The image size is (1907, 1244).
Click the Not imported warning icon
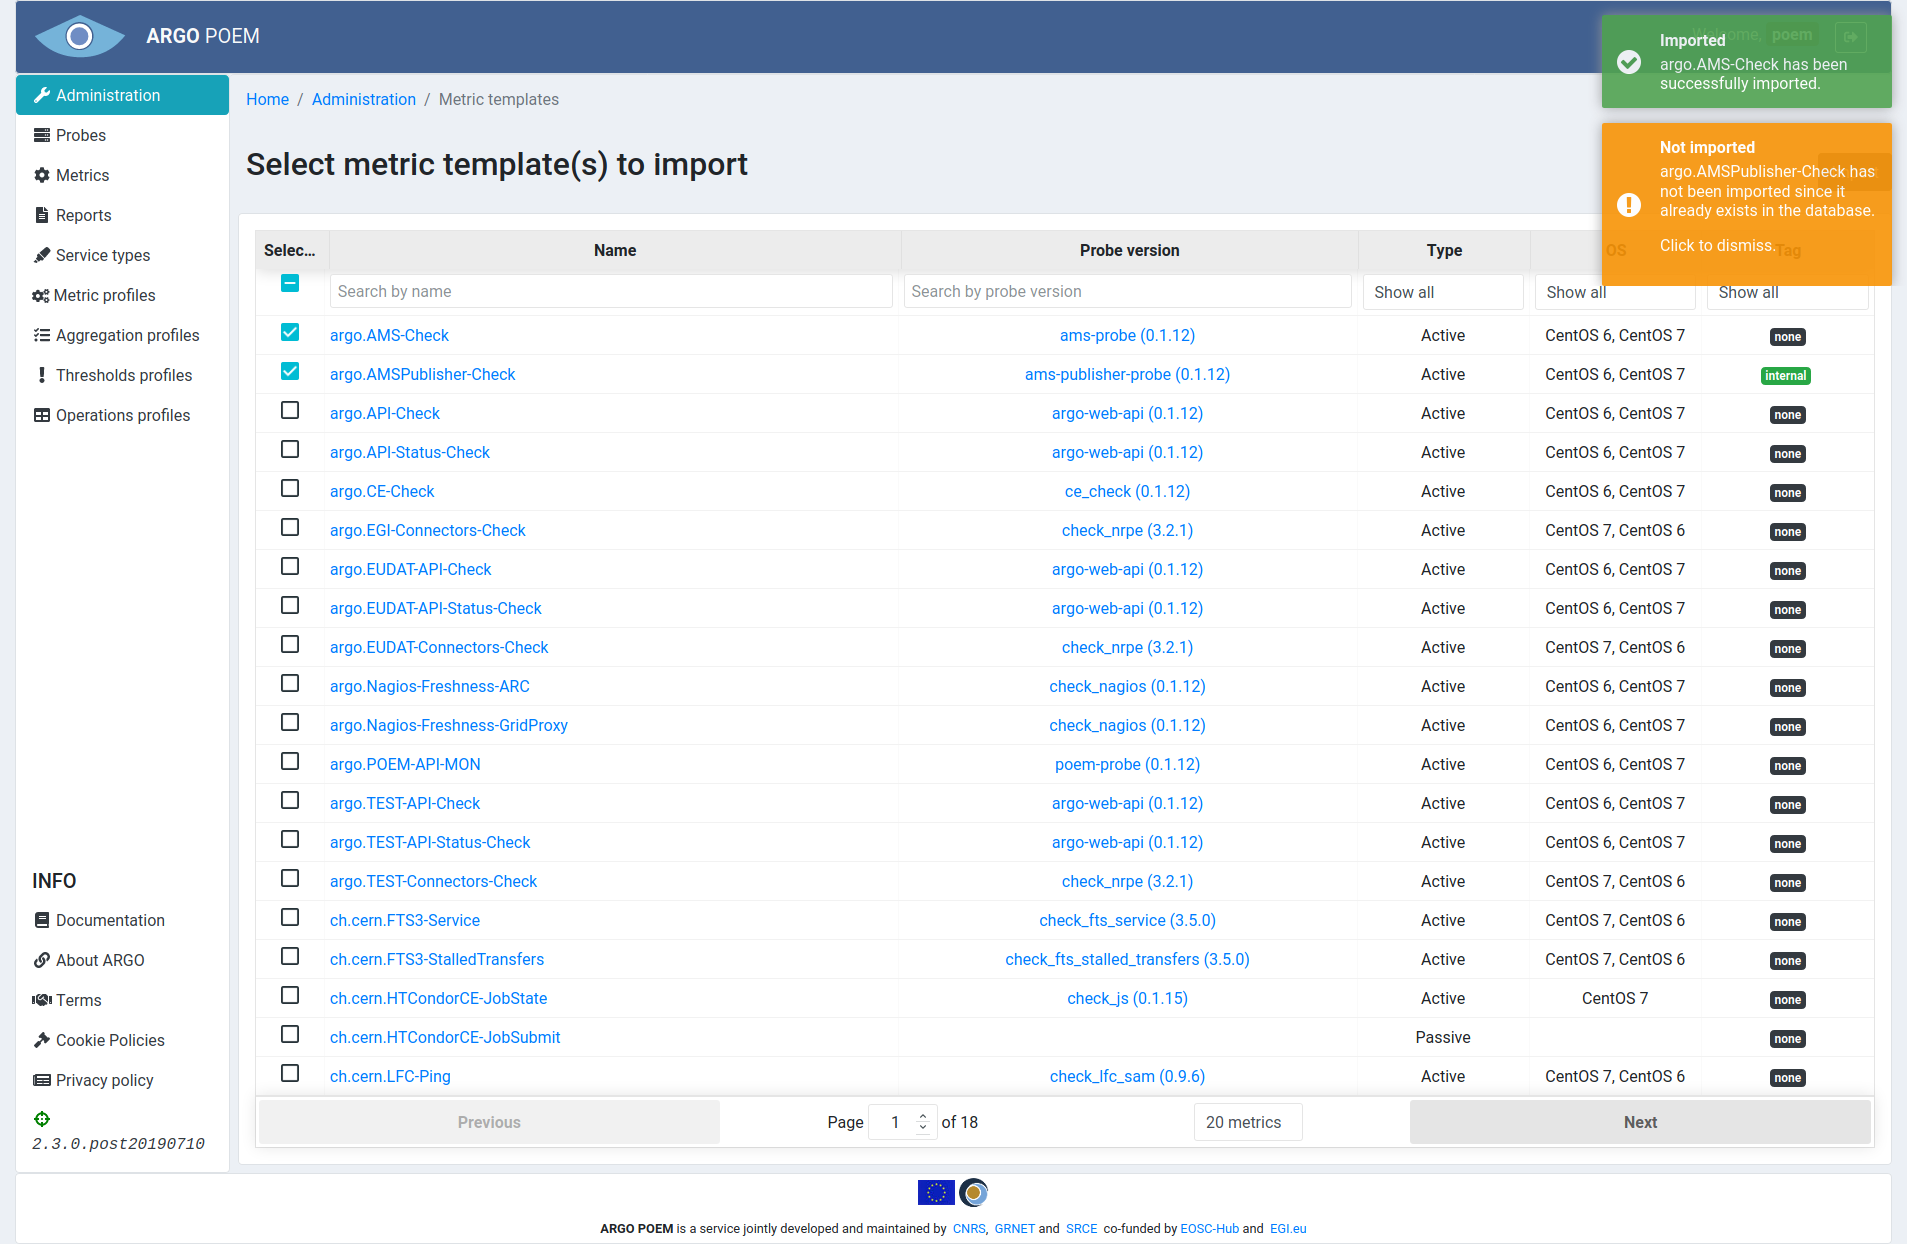click(x=1629, y=205)
